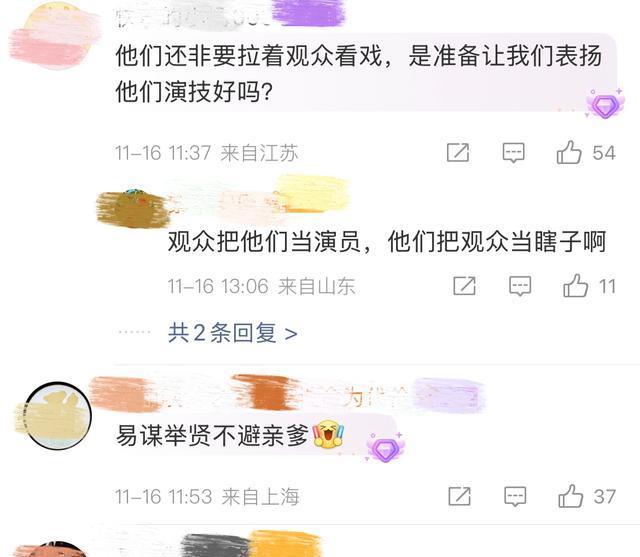Select the comment text 他们还非要拉着观众看戏
The image size is (640, 557).
point(250,56)
